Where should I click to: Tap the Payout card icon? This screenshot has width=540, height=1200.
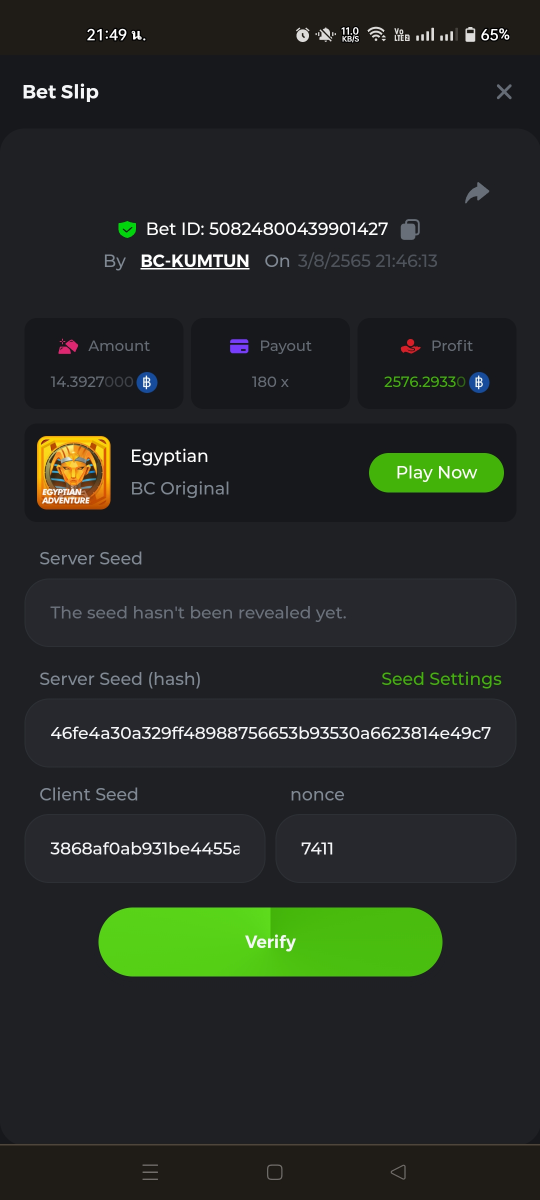pos(239,346)
